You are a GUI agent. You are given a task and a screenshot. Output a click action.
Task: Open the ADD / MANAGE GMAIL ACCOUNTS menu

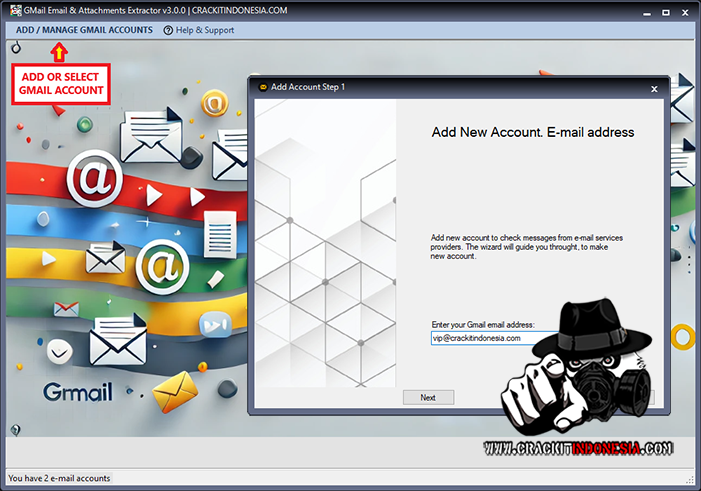(x=84, y=30)
